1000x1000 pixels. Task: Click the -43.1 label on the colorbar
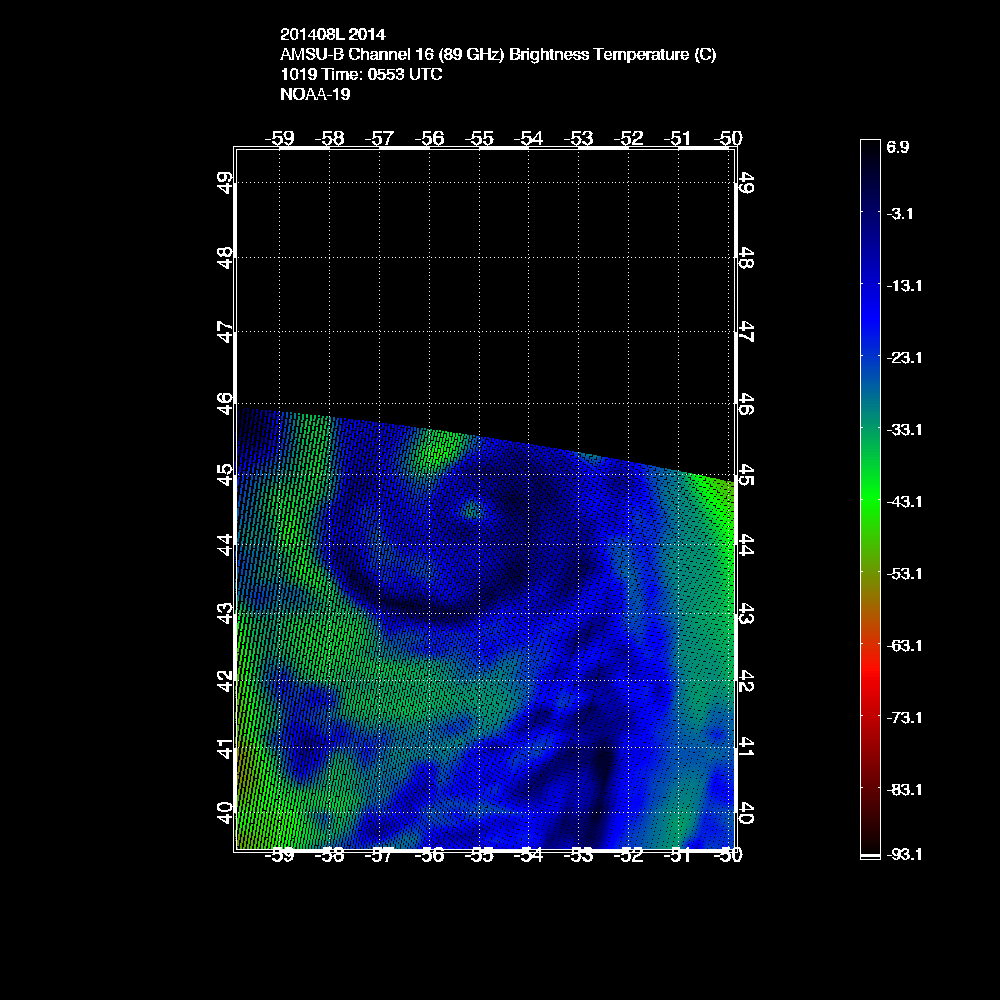(904, 501)
